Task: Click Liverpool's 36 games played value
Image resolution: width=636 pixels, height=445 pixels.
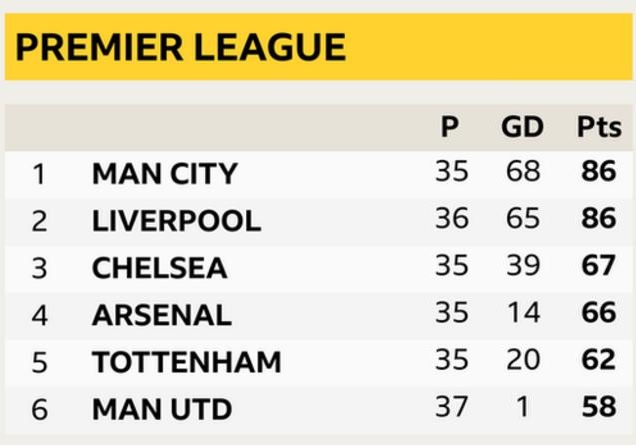Action: pyautogui.click(x=451, y=219)
